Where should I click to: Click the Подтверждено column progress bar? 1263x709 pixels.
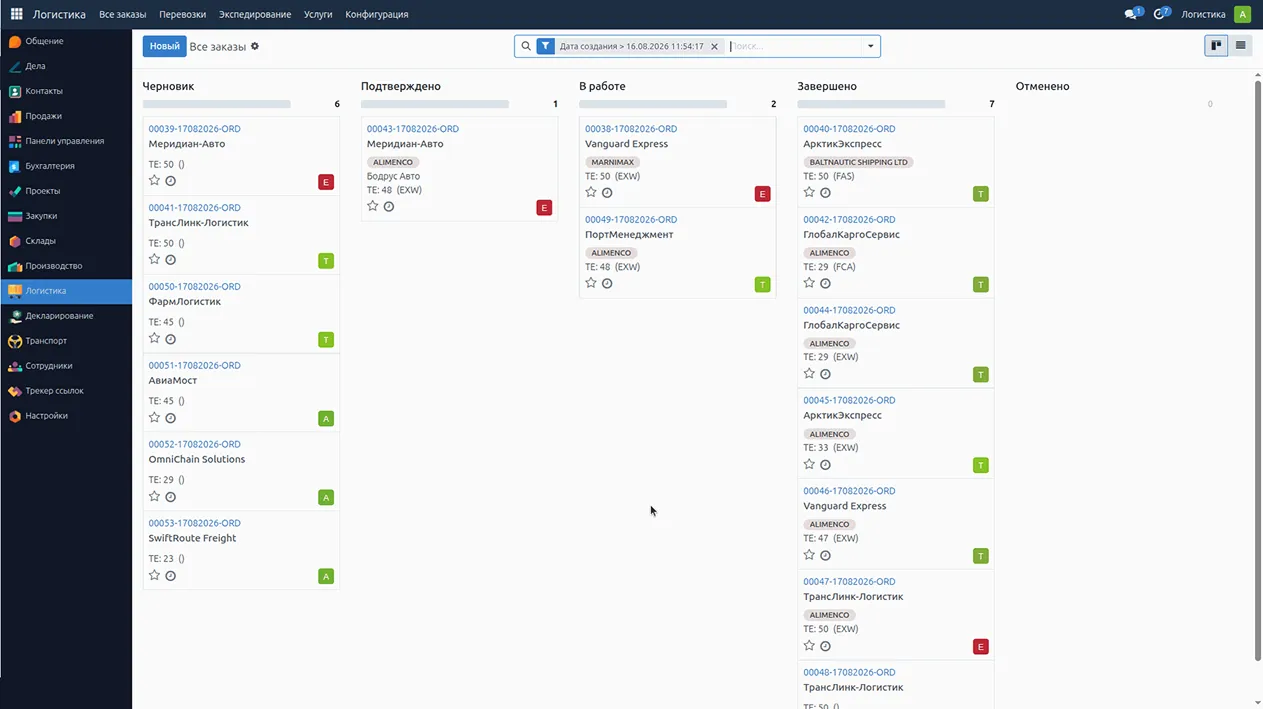[x=435, y=104]
